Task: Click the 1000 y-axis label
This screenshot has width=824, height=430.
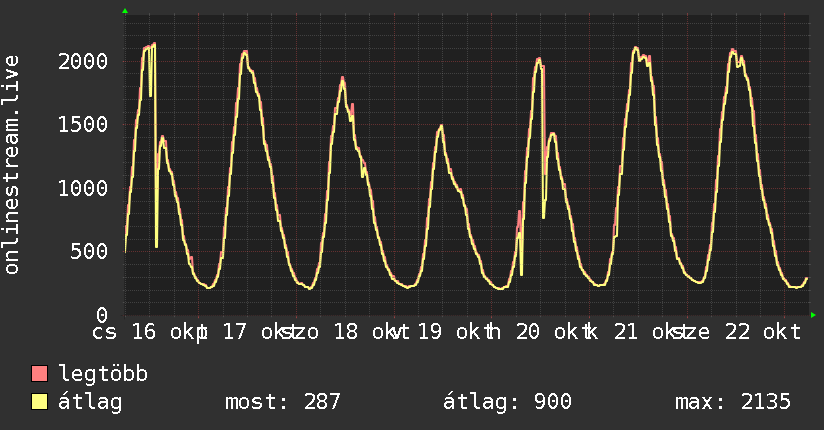Action: pos(83,188)
